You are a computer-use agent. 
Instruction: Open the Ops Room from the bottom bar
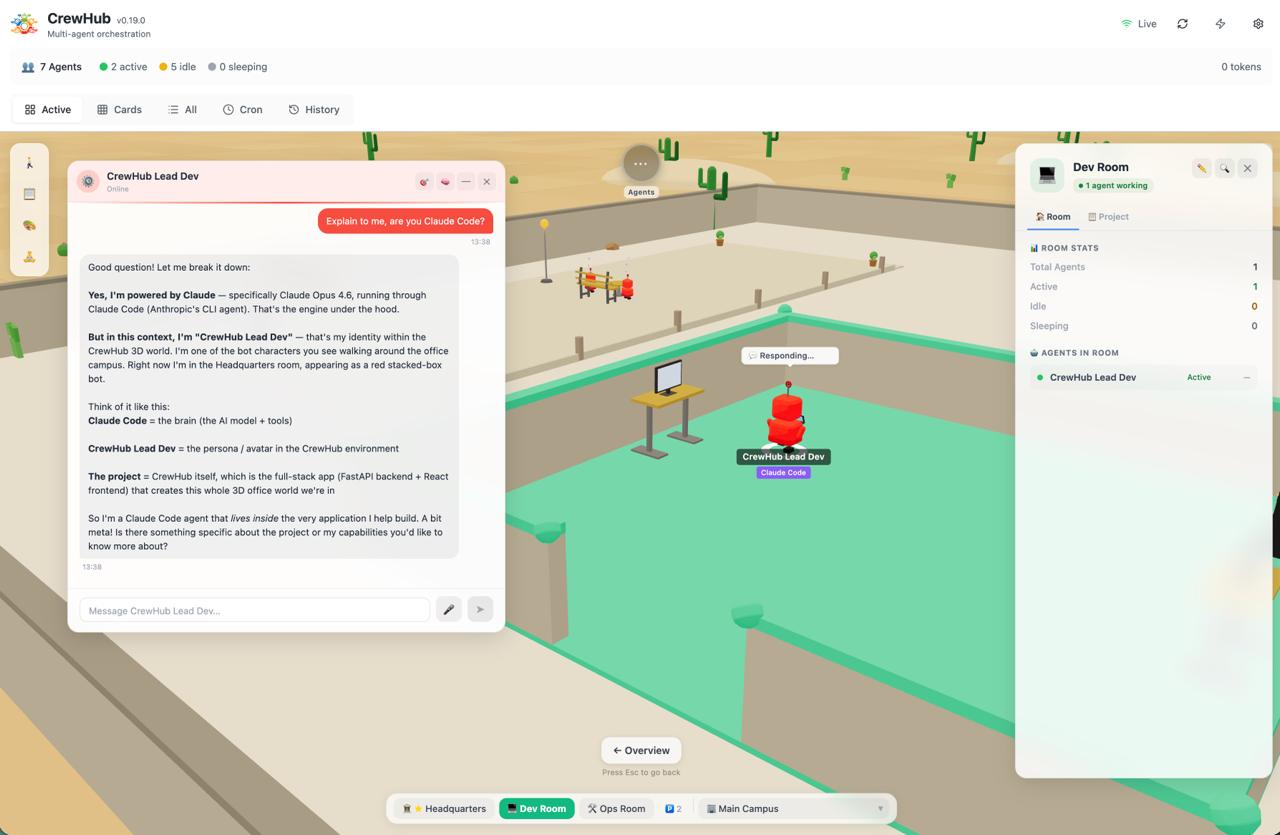click(615, 808)
